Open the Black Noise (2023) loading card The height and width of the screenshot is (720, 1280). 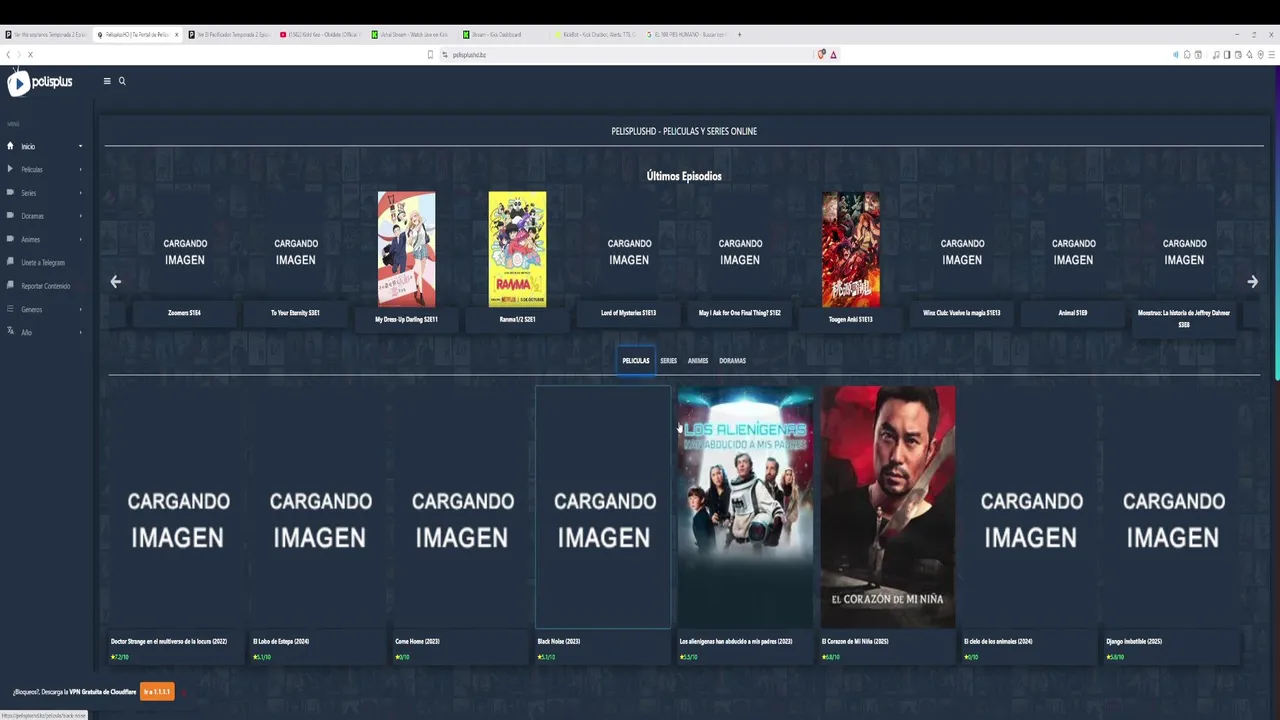[x=603, y=507]
